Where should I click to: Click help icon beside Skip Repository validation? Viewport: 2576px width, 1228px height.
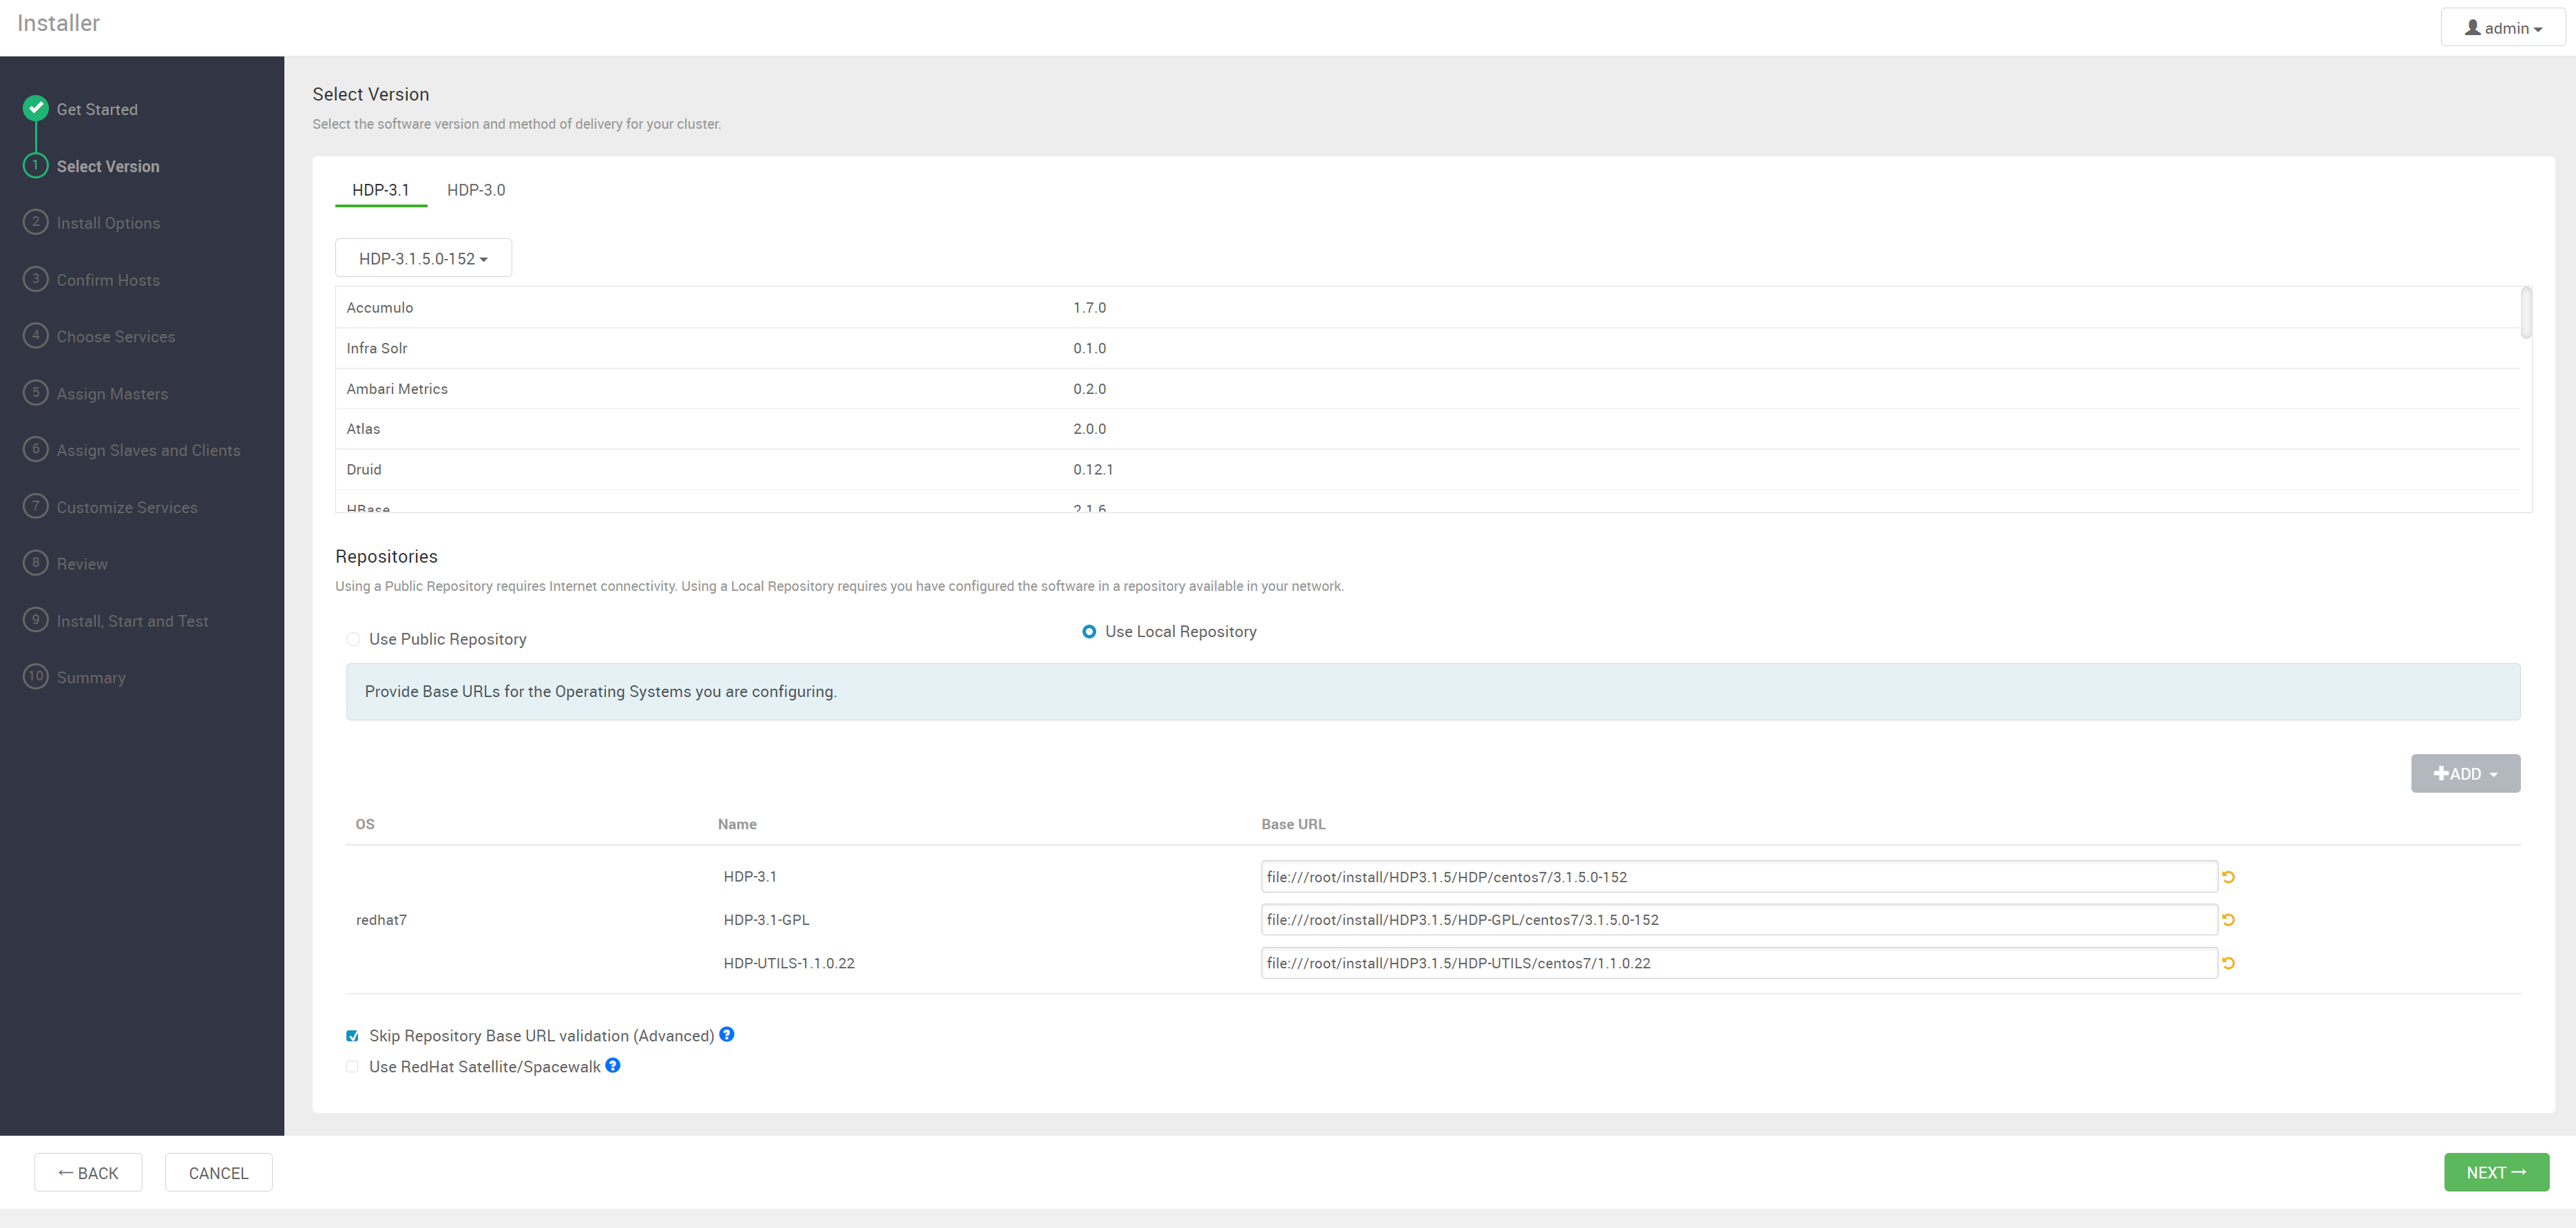coord(727,1034)
